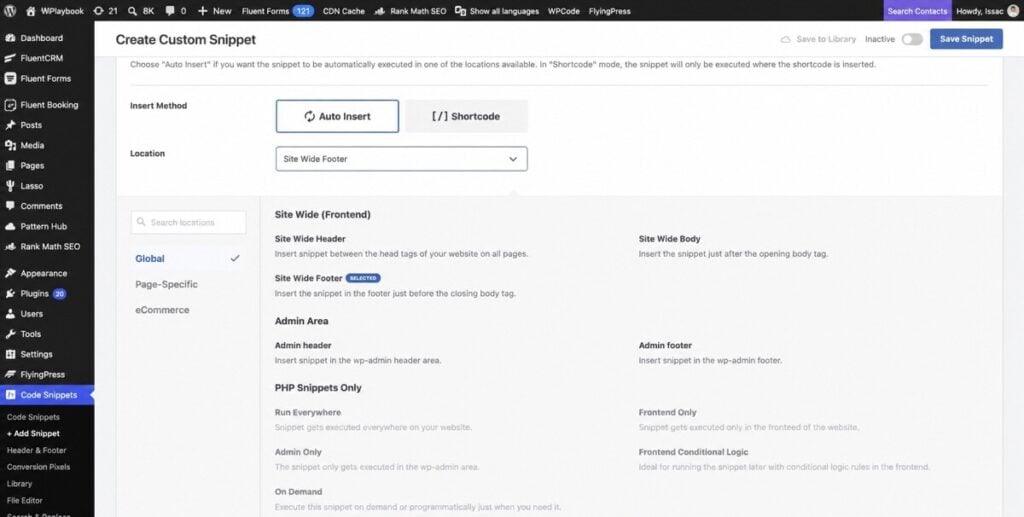Open the Header & Footer submenu link

coord(37,450)
